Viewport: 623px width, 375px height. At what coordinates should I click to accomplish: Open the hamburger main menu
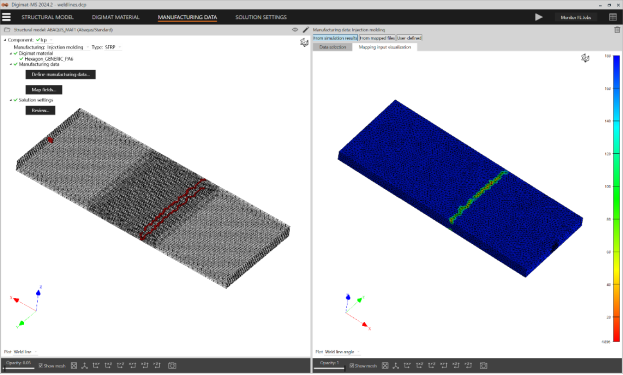point(6,17)
